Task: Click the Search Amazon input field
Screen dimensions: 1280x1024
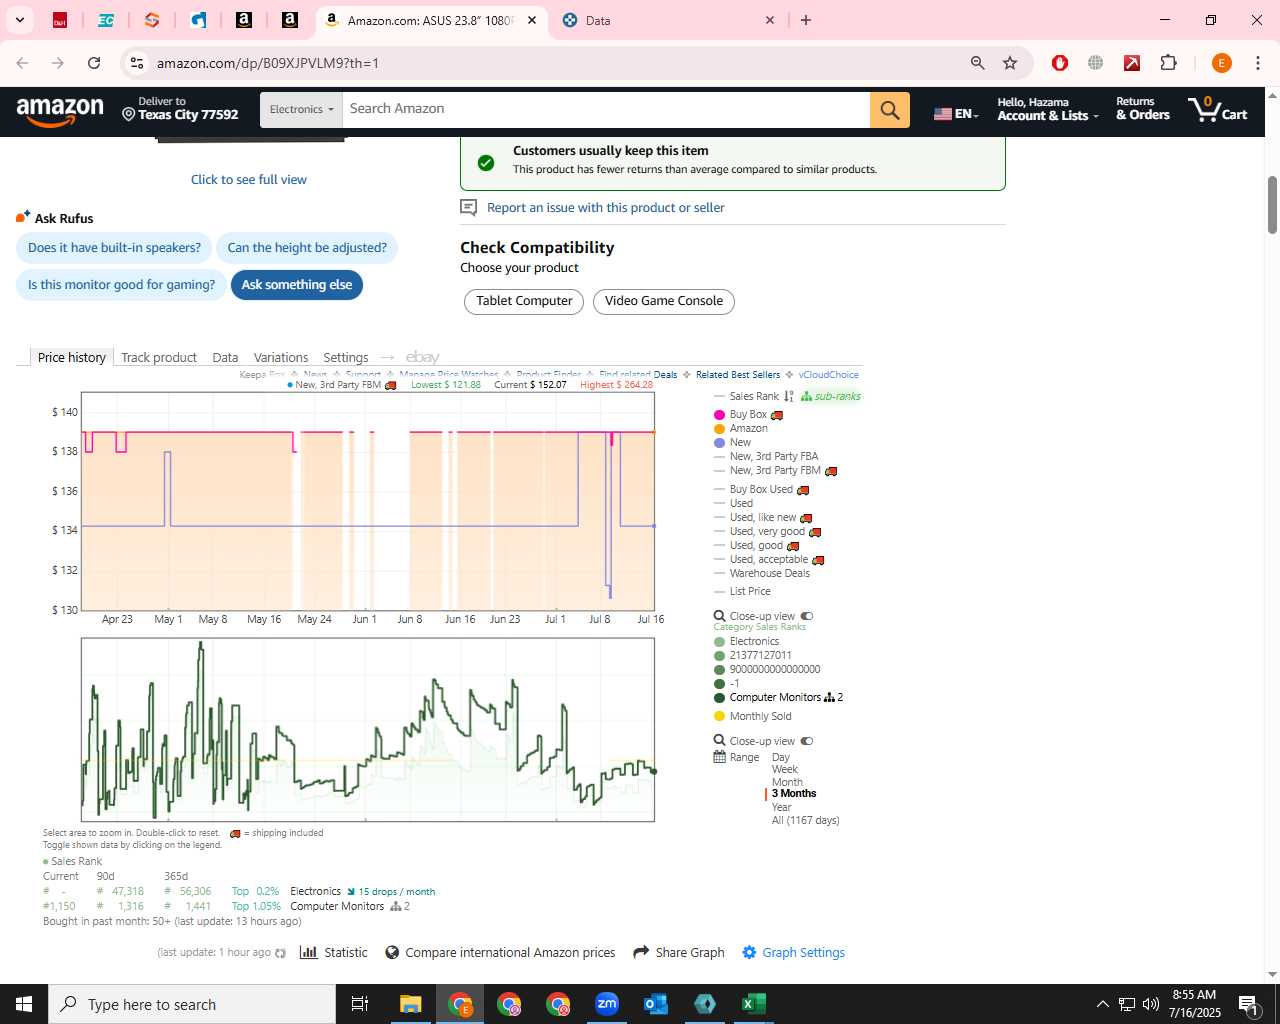Action: point(606,110)
